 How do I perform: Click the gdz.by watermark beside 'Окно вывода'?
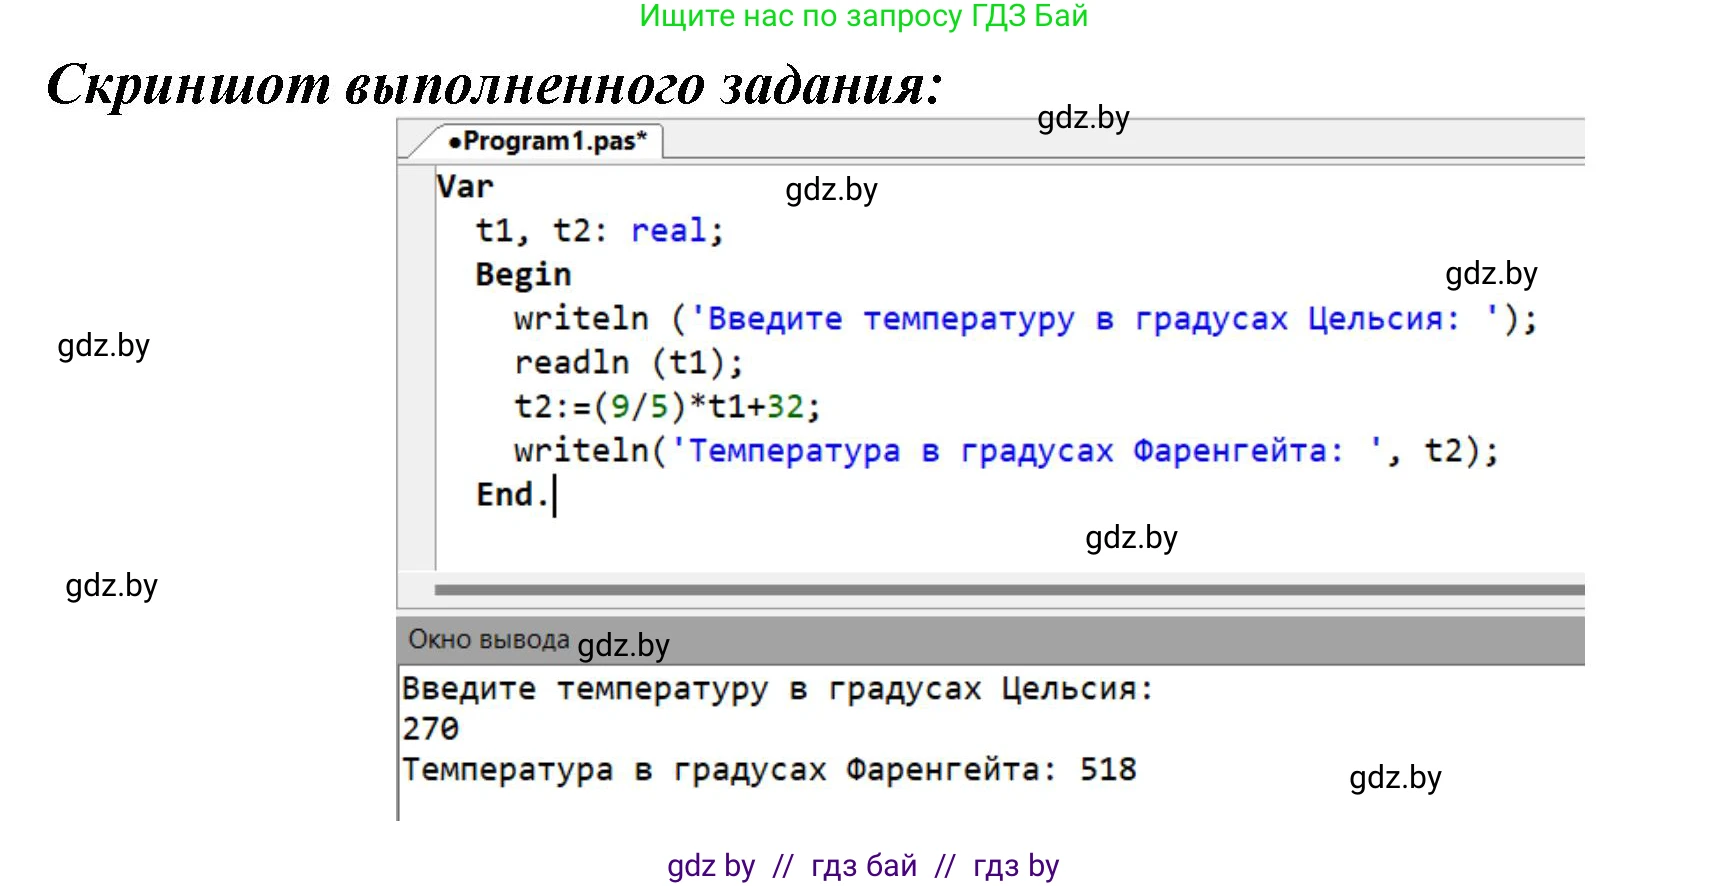click(623, 646)
